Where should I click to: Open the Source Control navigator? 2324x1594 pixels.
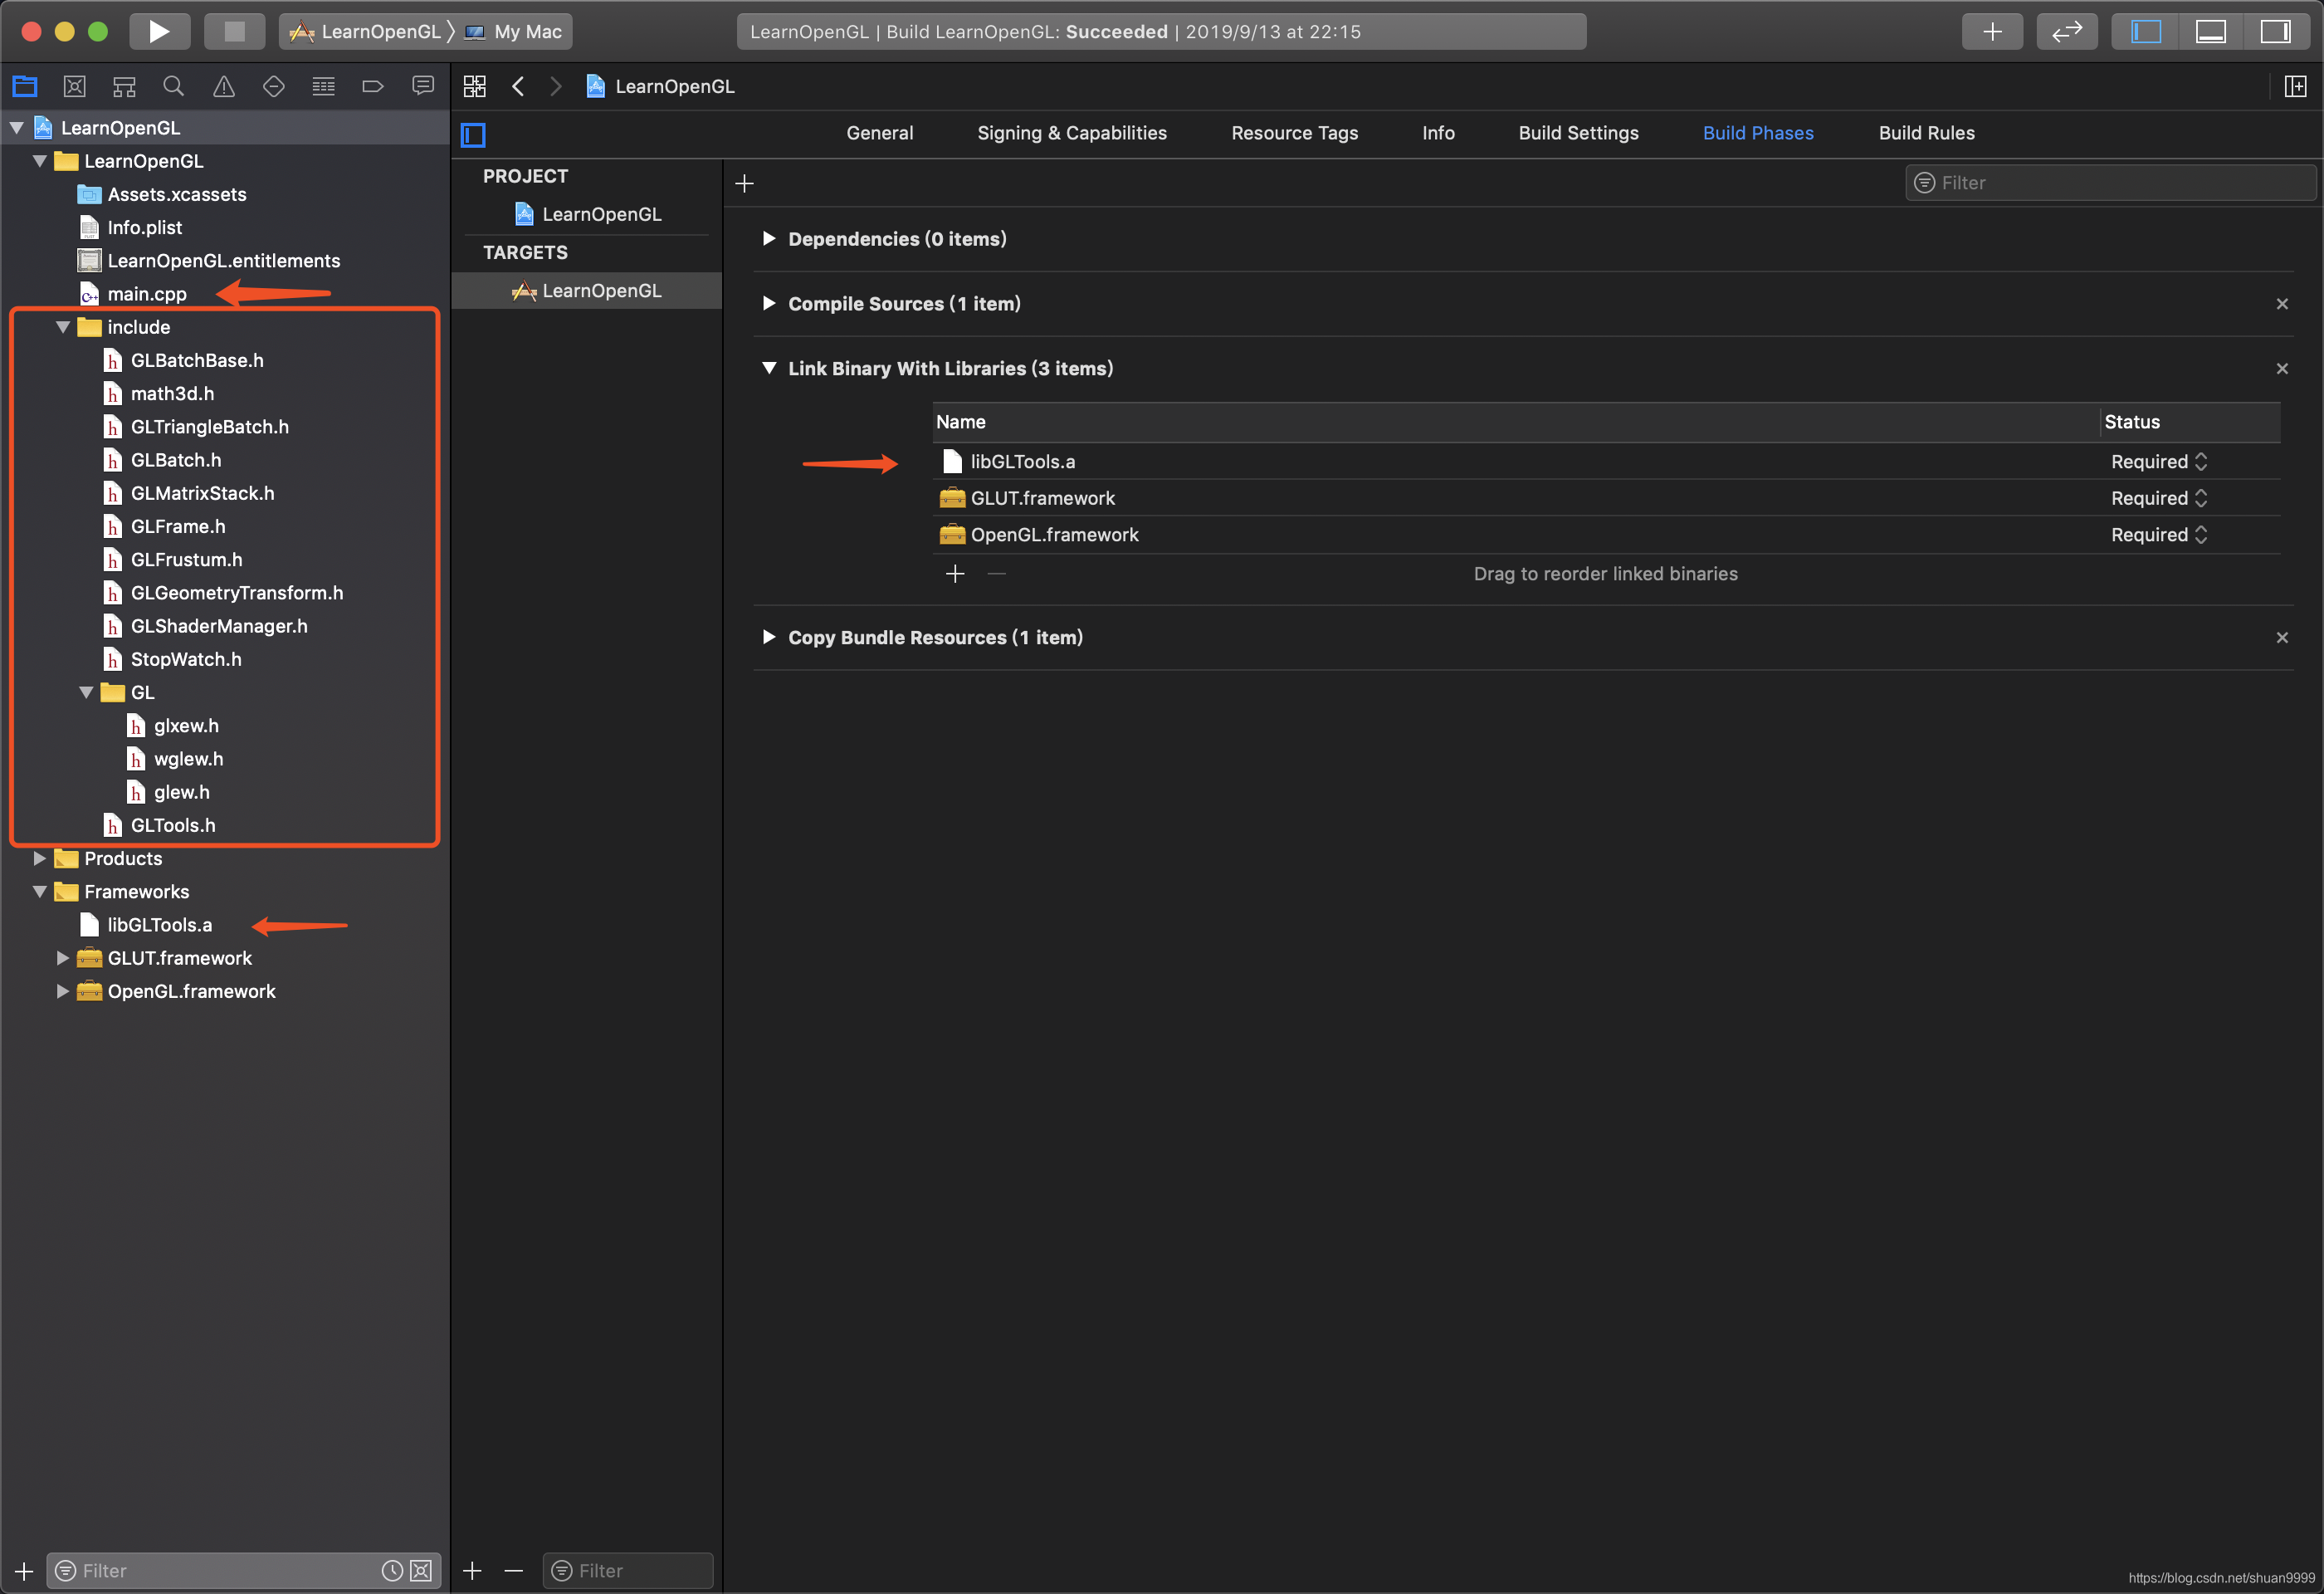point(74,86)
